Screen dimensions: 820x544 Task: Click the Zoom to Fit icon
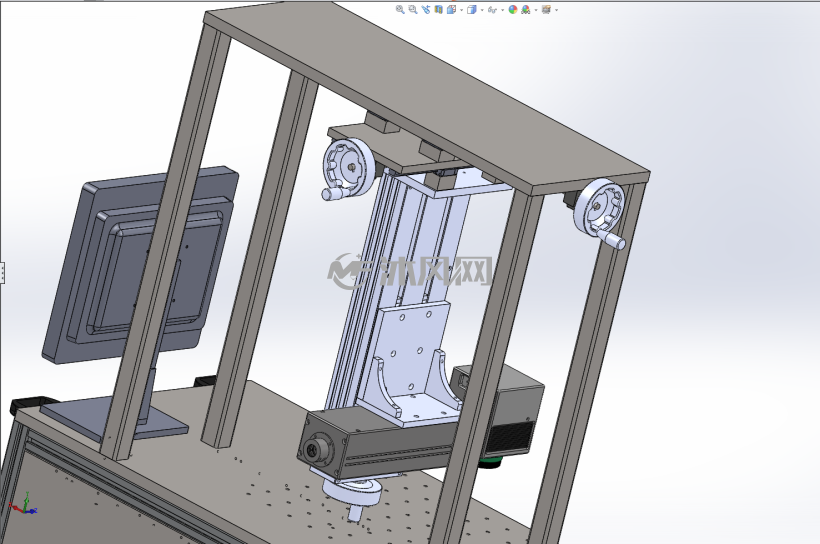click(x=400, y=9)
